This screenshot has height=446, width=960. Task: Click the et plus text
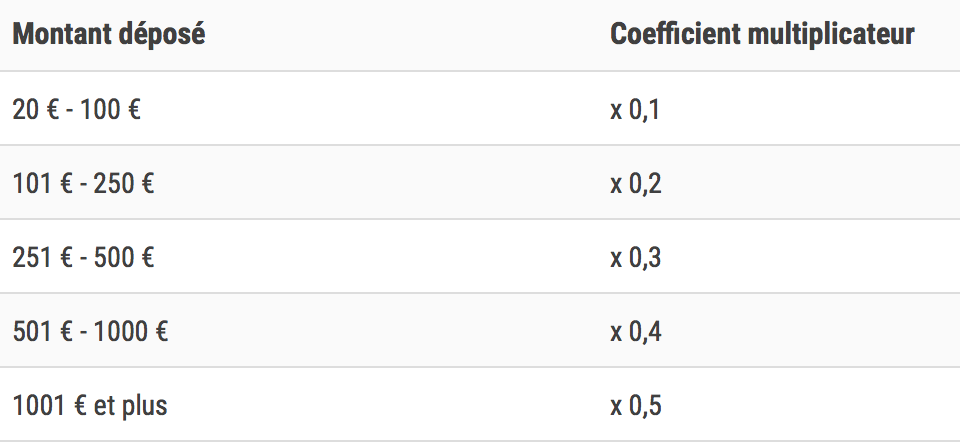130,406
